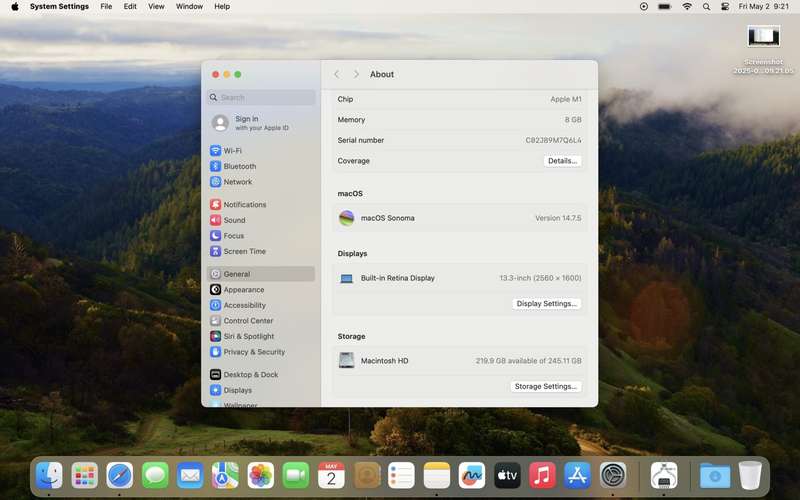Image resolution: width=800 pixels, height=500 pixels.
Task: Click the 8 GB memory value
Action: (x=573, y=119)
